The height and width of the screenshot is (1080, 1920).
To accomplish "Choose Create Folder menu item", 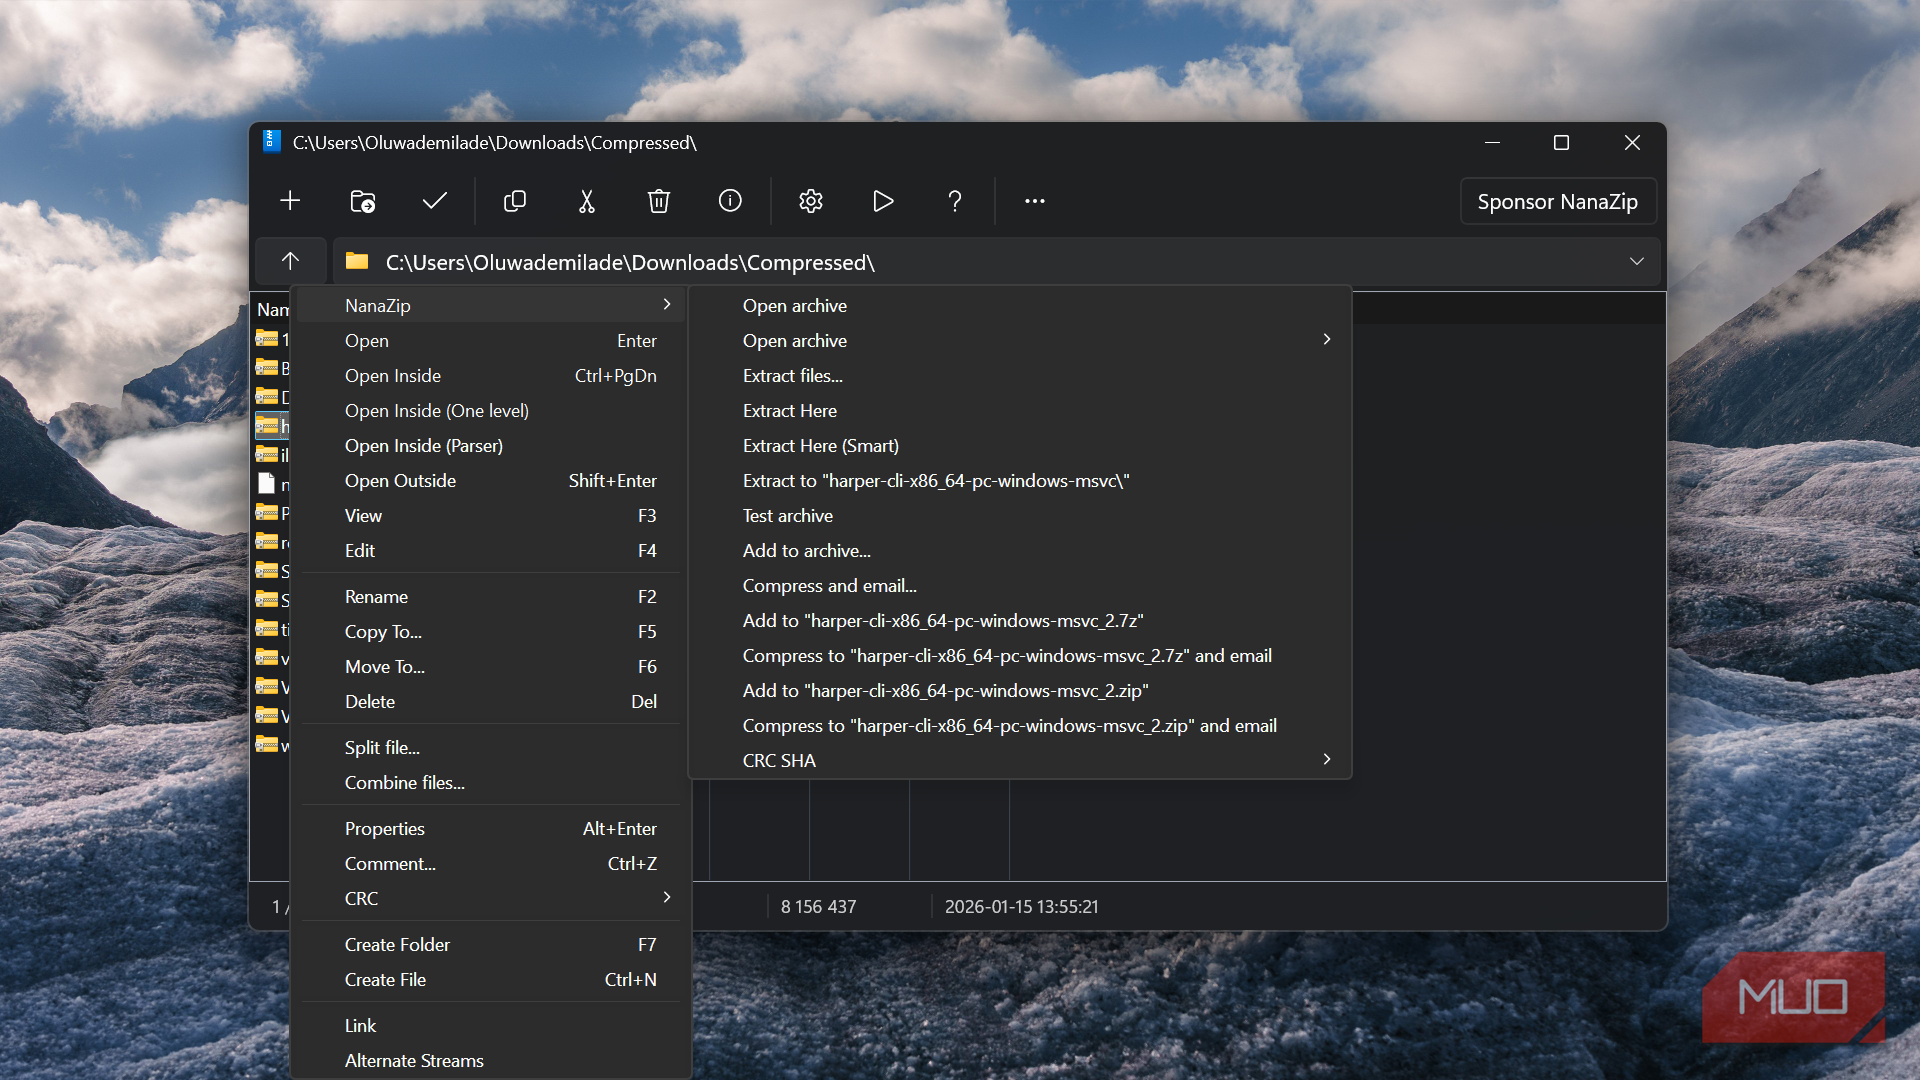I will (x=491, y=945).
